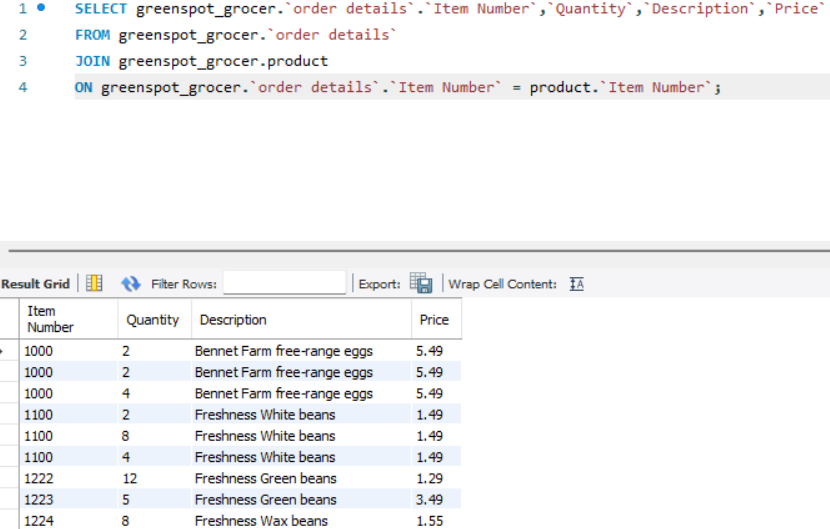Click the Price column header

click(x=436, y=319)
